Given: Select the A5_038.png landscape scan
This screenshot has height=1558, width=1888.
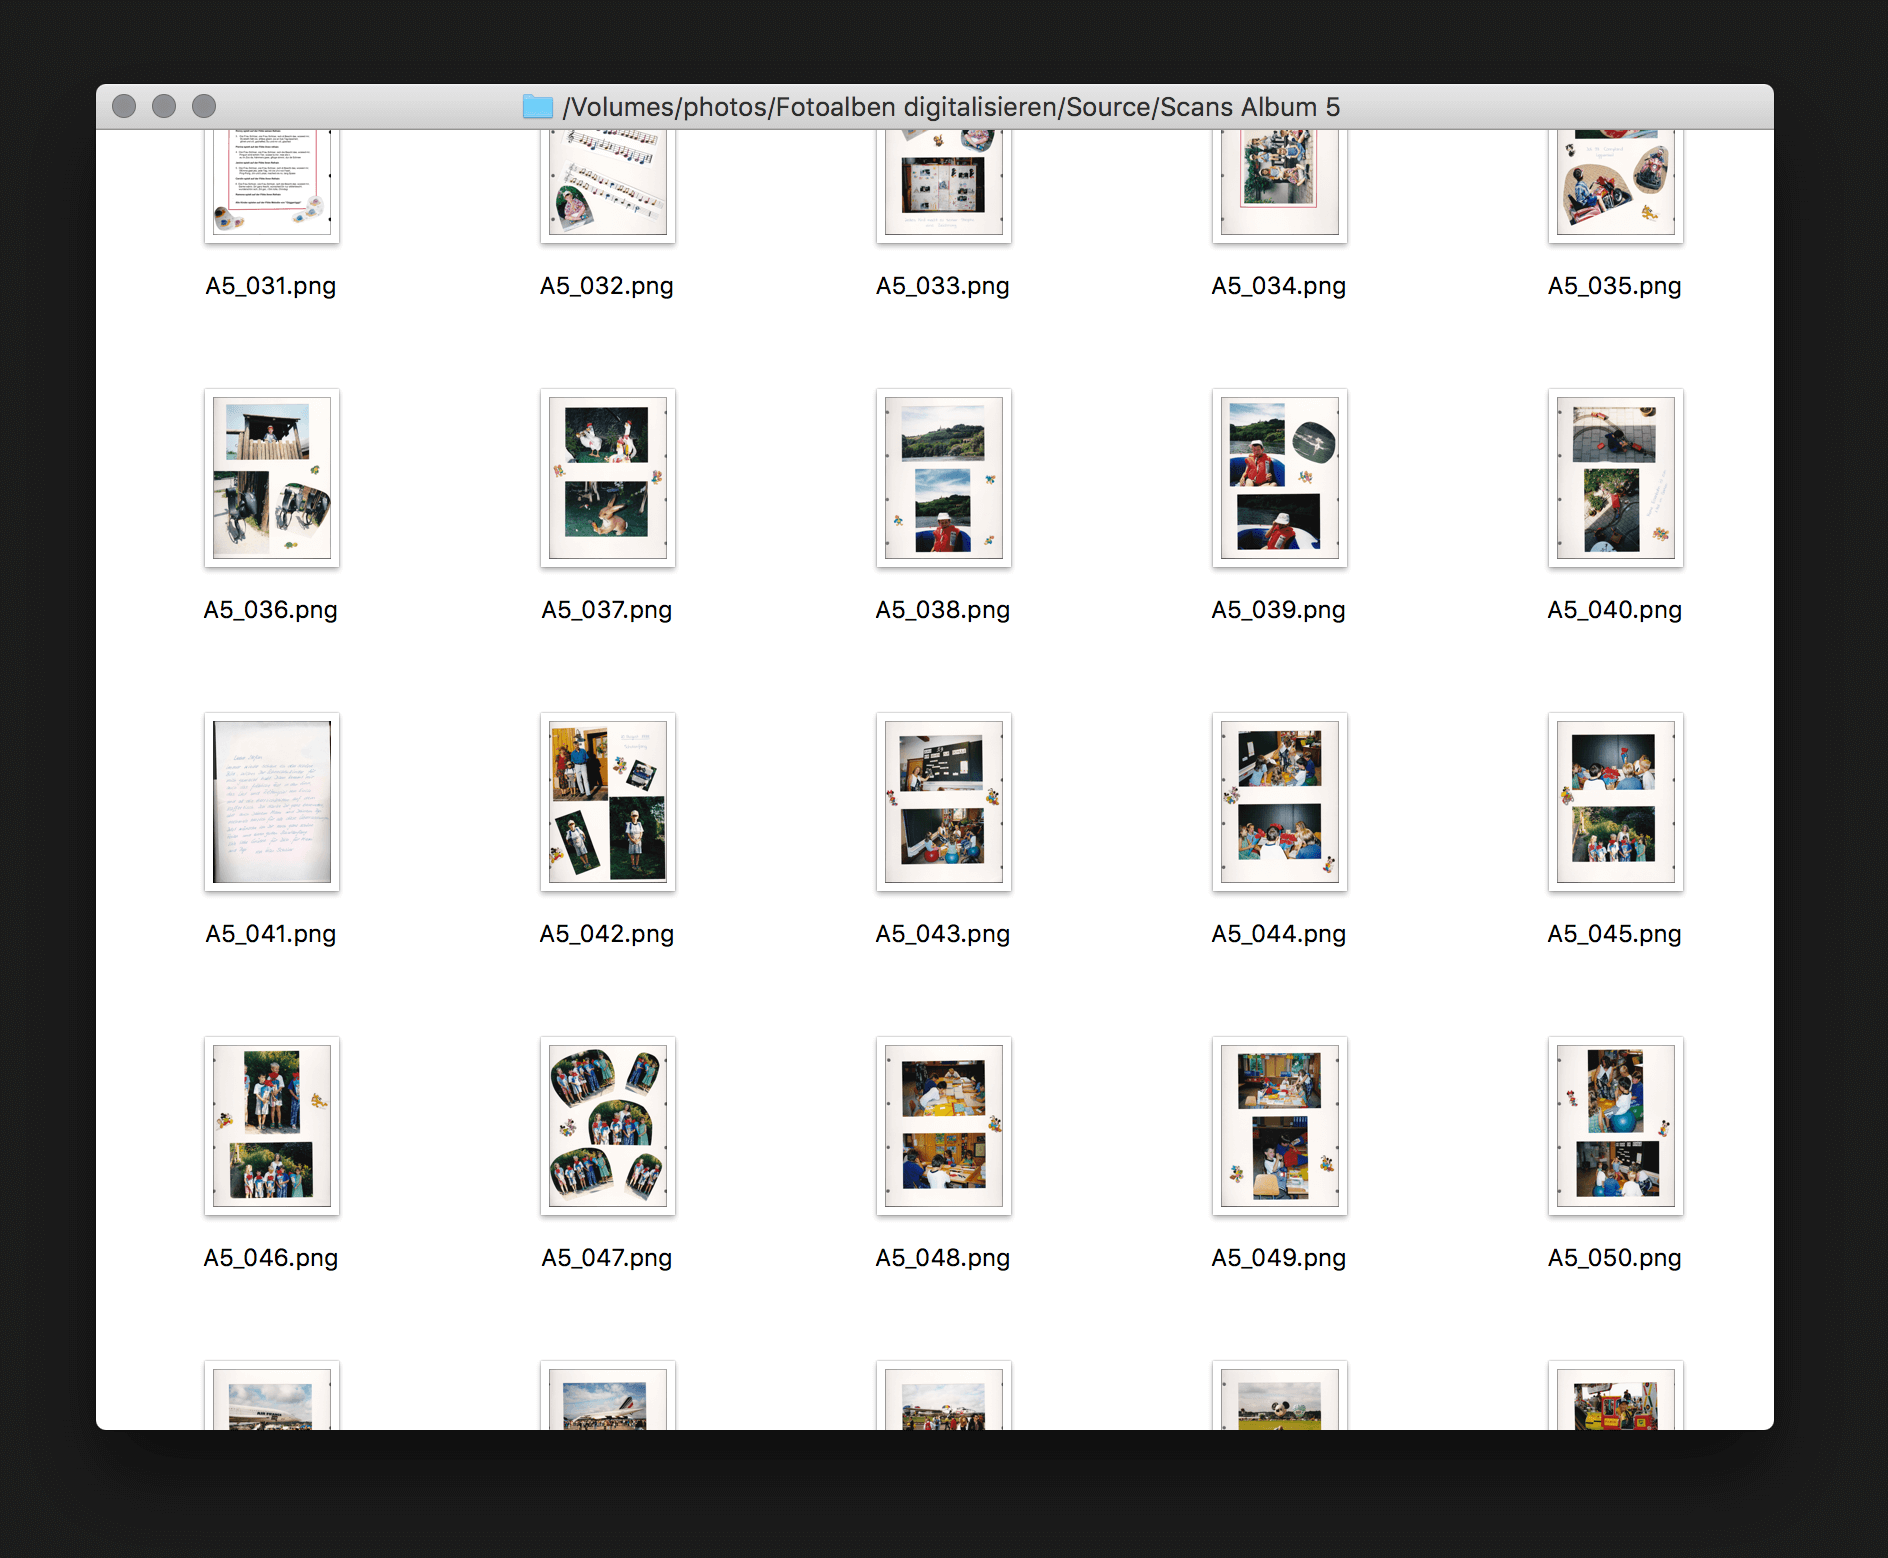Looking at the screenshot, I should 943,478.
